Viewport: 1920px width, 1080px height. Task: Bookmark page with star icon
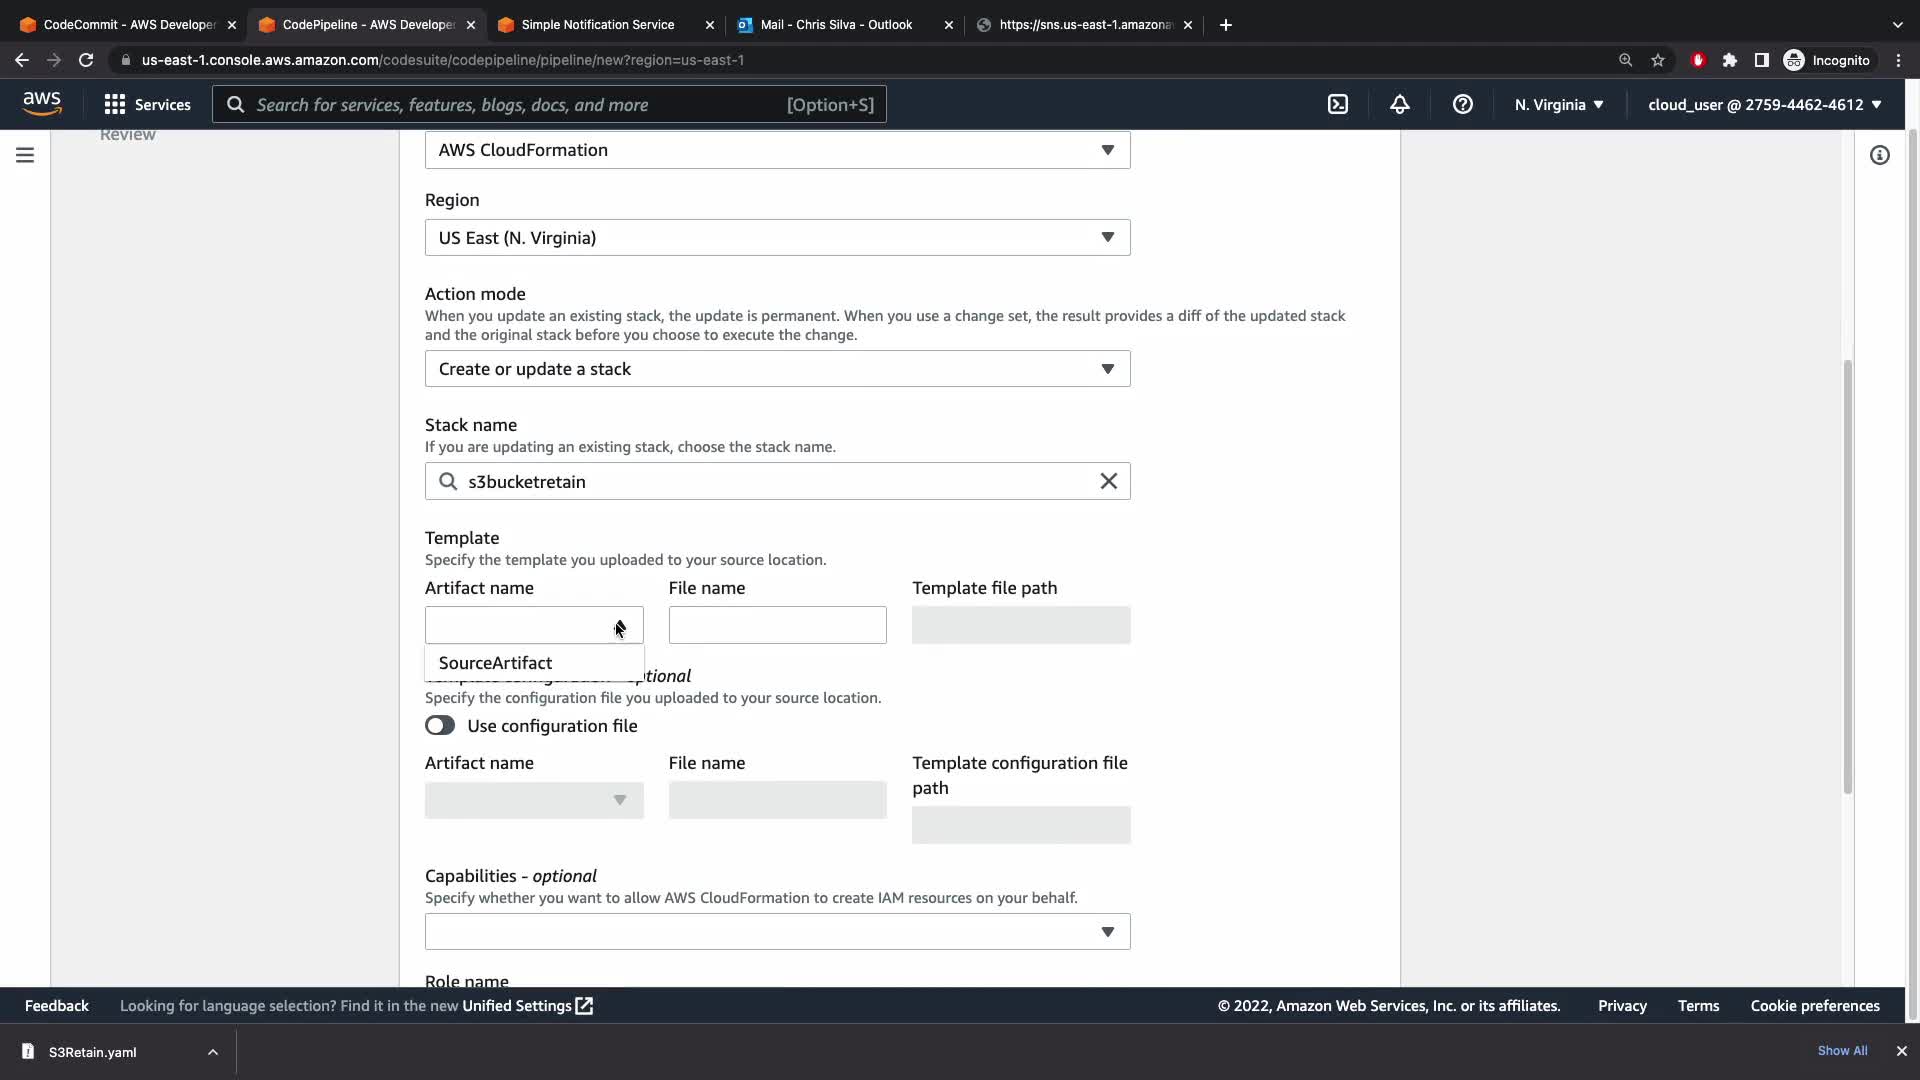(1658, 60)
